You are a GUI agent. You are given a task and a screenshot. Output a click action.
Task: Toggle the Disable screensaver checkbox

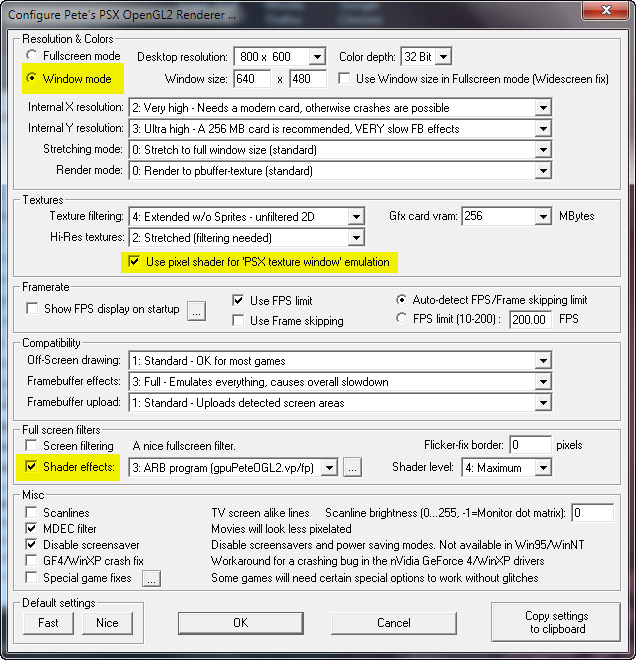(x=31, y=544)
